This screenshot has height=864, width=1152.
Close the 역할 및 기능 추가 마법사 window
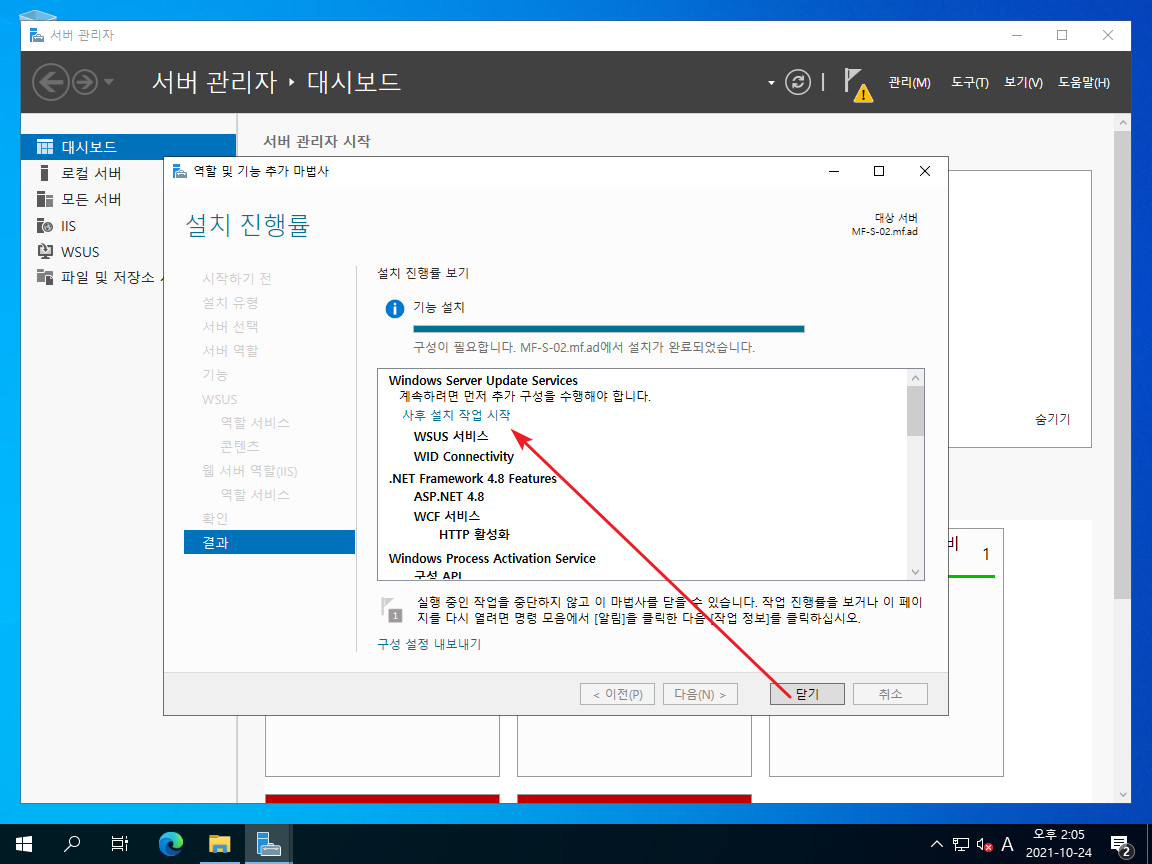[x=925, y=171]
